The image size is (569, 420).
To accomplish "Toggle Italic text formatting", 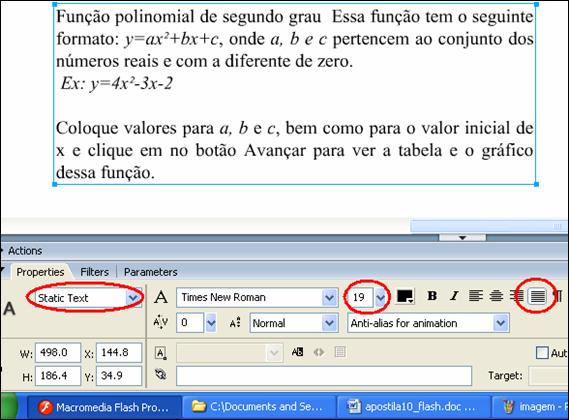I will pos(454,296).
